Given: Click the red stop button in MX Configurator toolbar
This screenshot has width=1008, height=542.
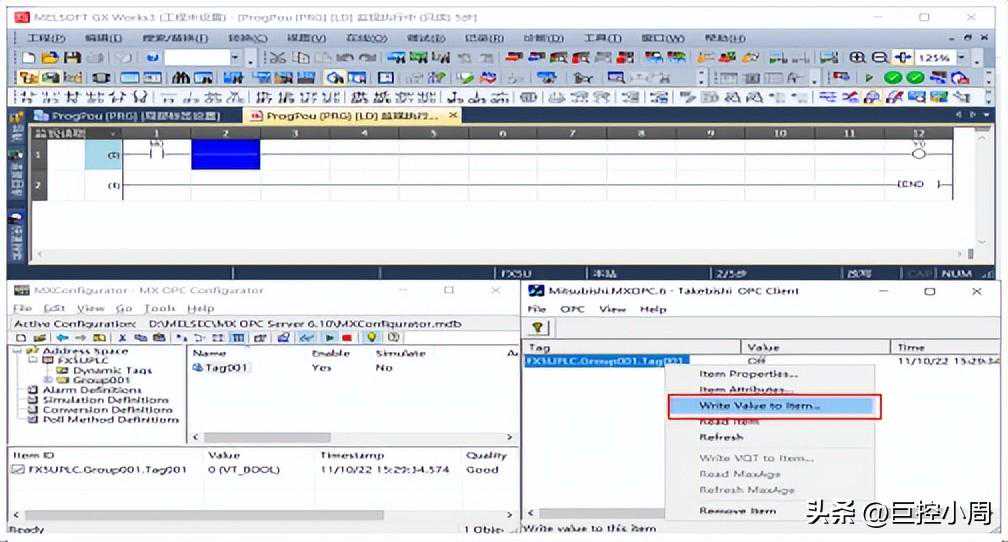Looking at the screenshot, I should pos(346,339).
